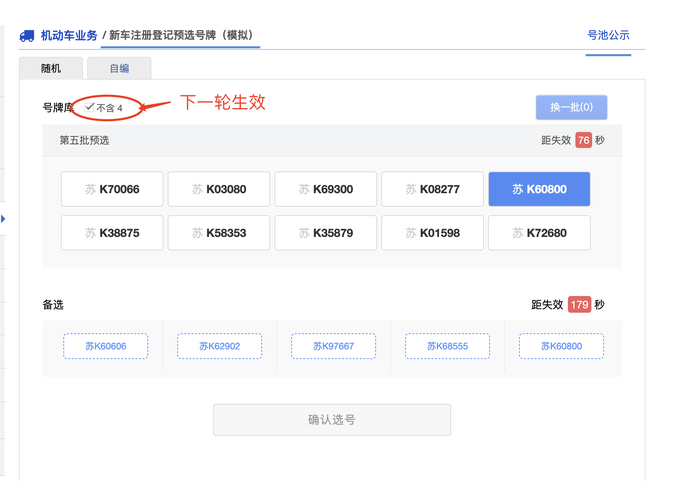
Task: Click backup plate 苏K68555
Action: click(x=447, y=346)
